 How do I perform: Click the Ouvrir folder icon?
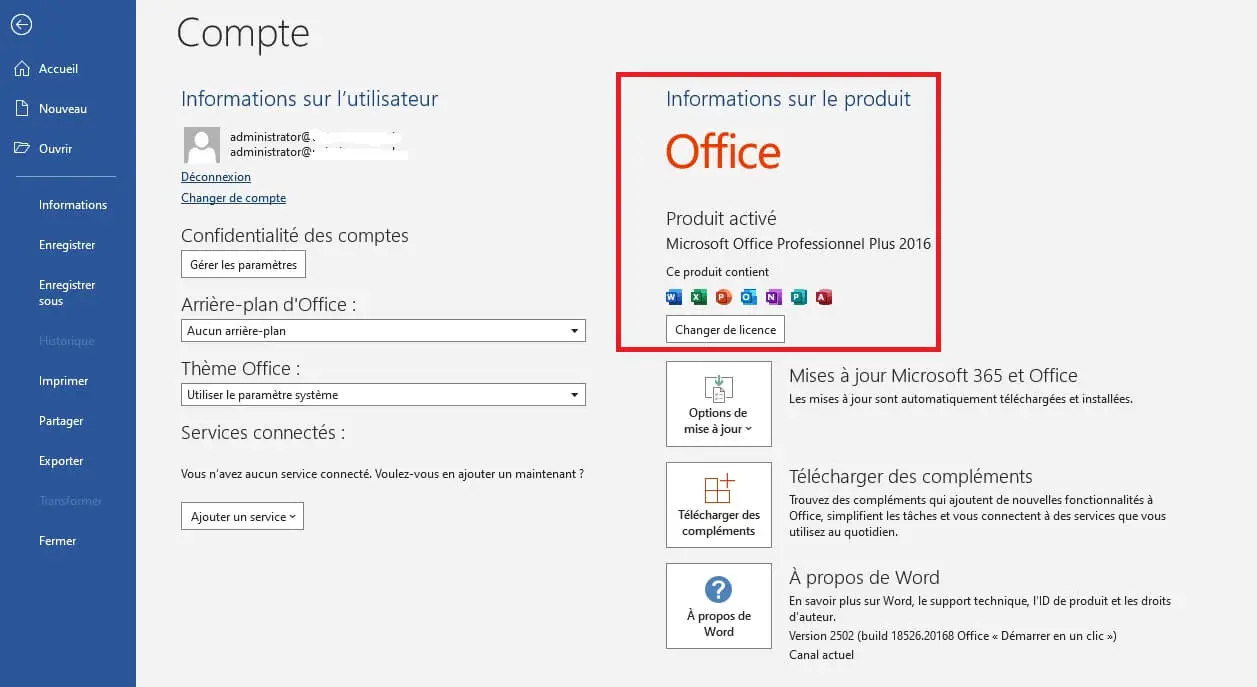(x=22, y=149)
